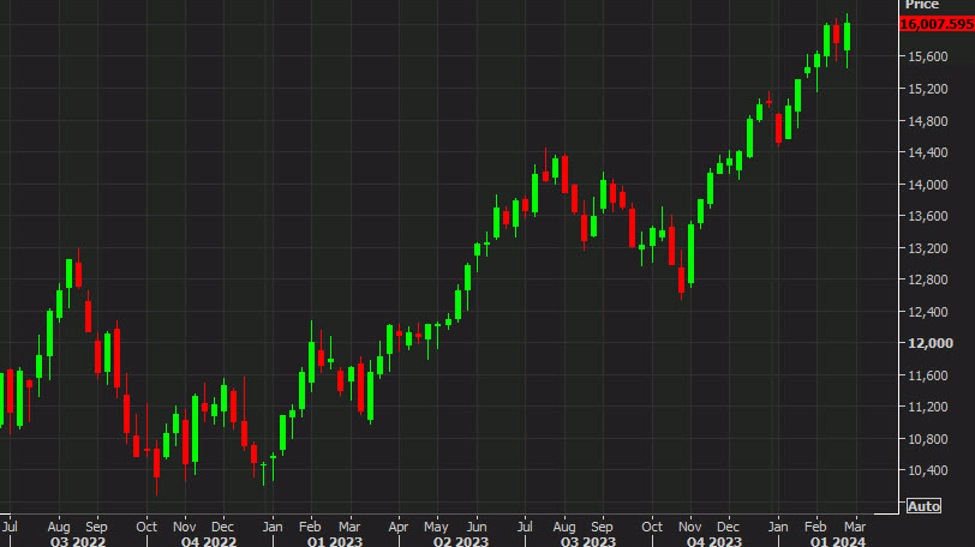The height and width of the screenshot is (547, 975).
Task: Click the Q4 2023 quarter label
Action: (714, 541)
